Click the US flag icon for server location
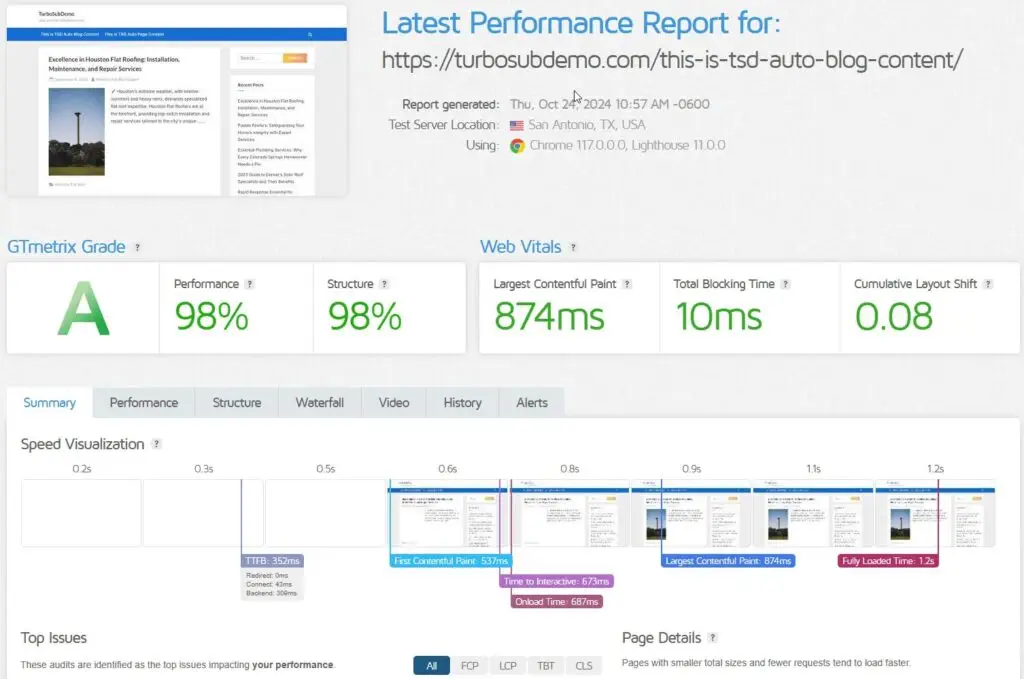Image resolution: width=1024 pixels, height=679 pixels. coord(517,125)
